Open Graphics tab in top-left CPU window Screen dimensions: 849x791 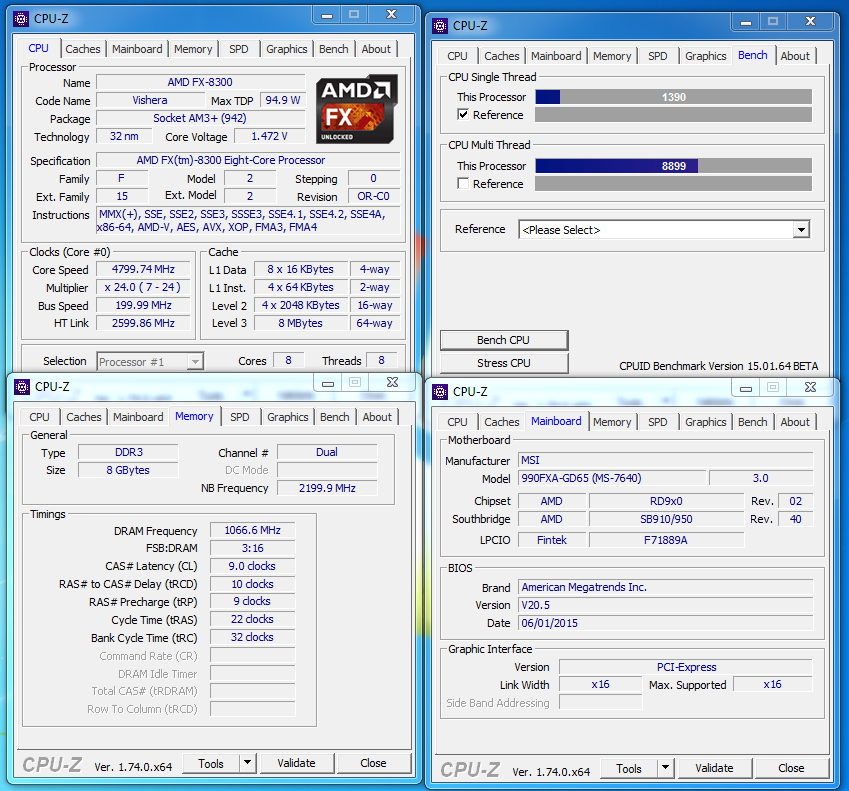pyautogui.click(x=286, y=49)
